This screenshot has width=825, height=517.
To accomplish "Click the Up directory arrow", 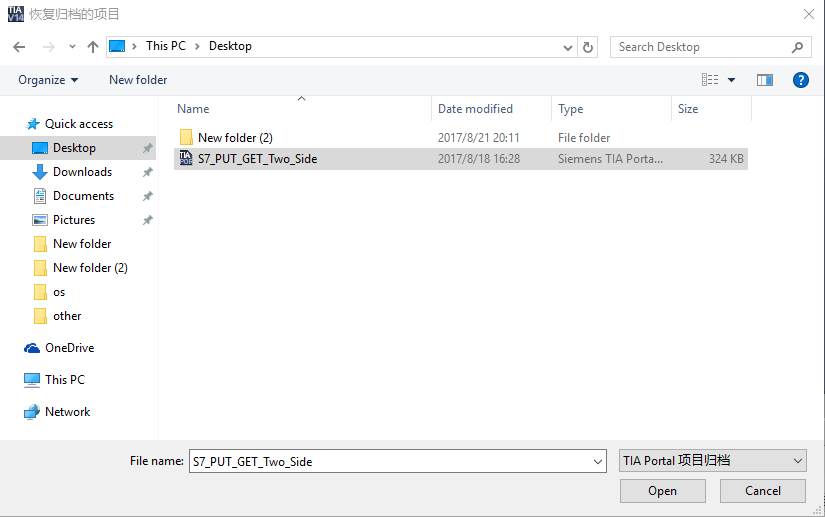I will point(93,47).
